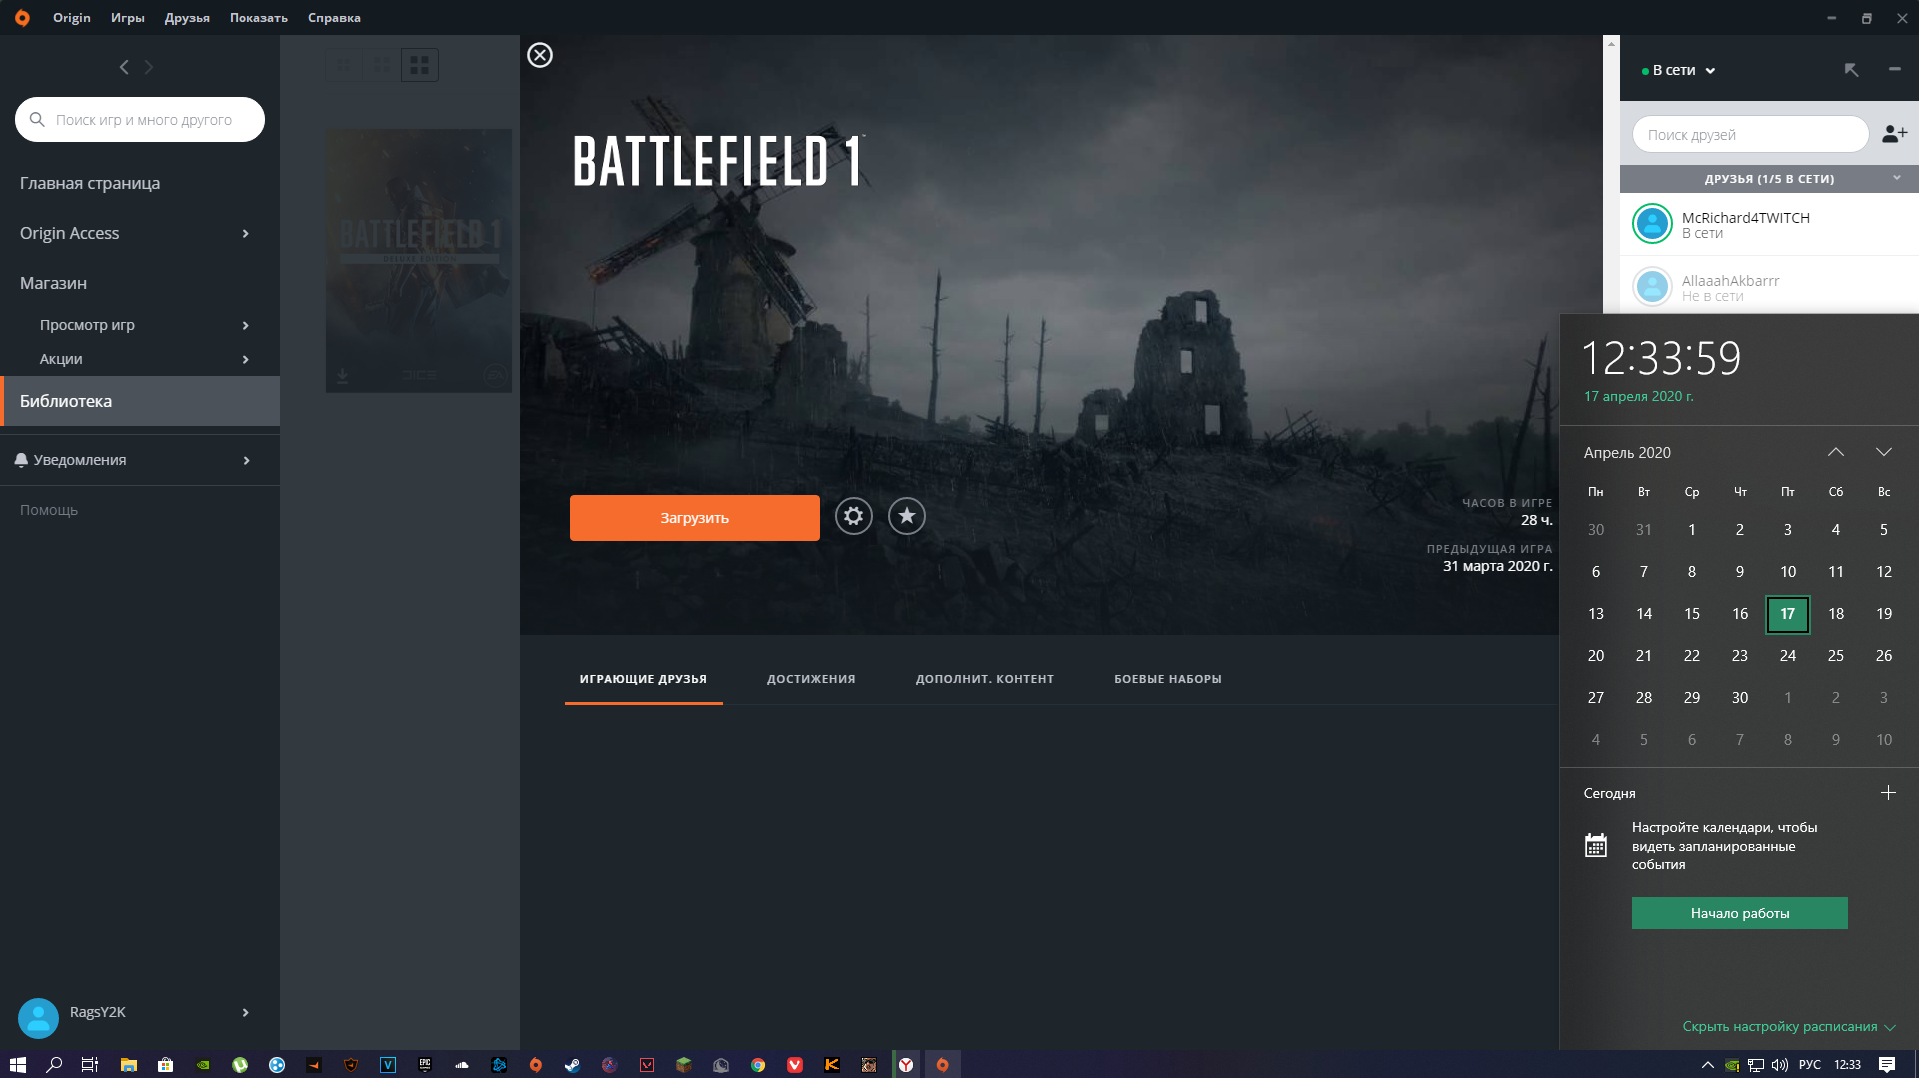Click the Поиск друзей search field
This screenshot has height=1078, width=1919.
(x=1750, y=134)
